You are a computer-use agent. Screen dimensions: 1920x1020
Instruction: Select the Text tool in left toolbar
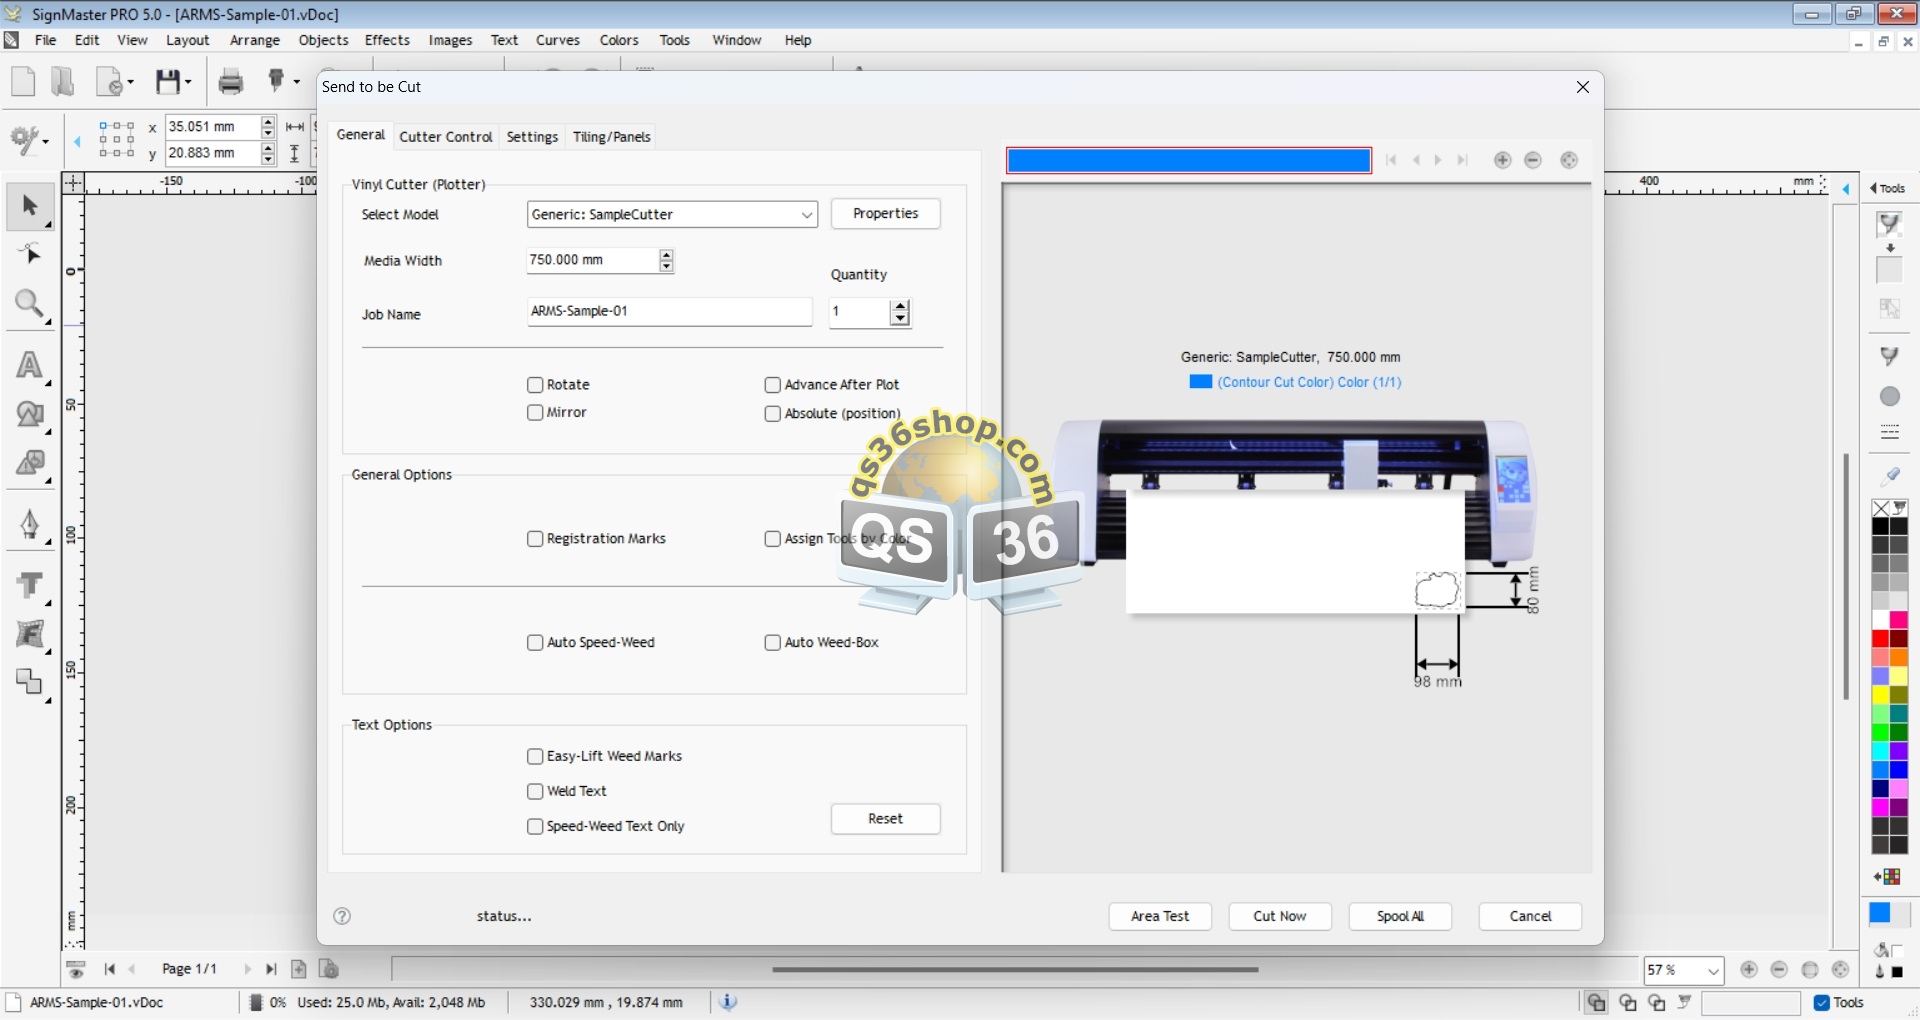pos(29,366)
